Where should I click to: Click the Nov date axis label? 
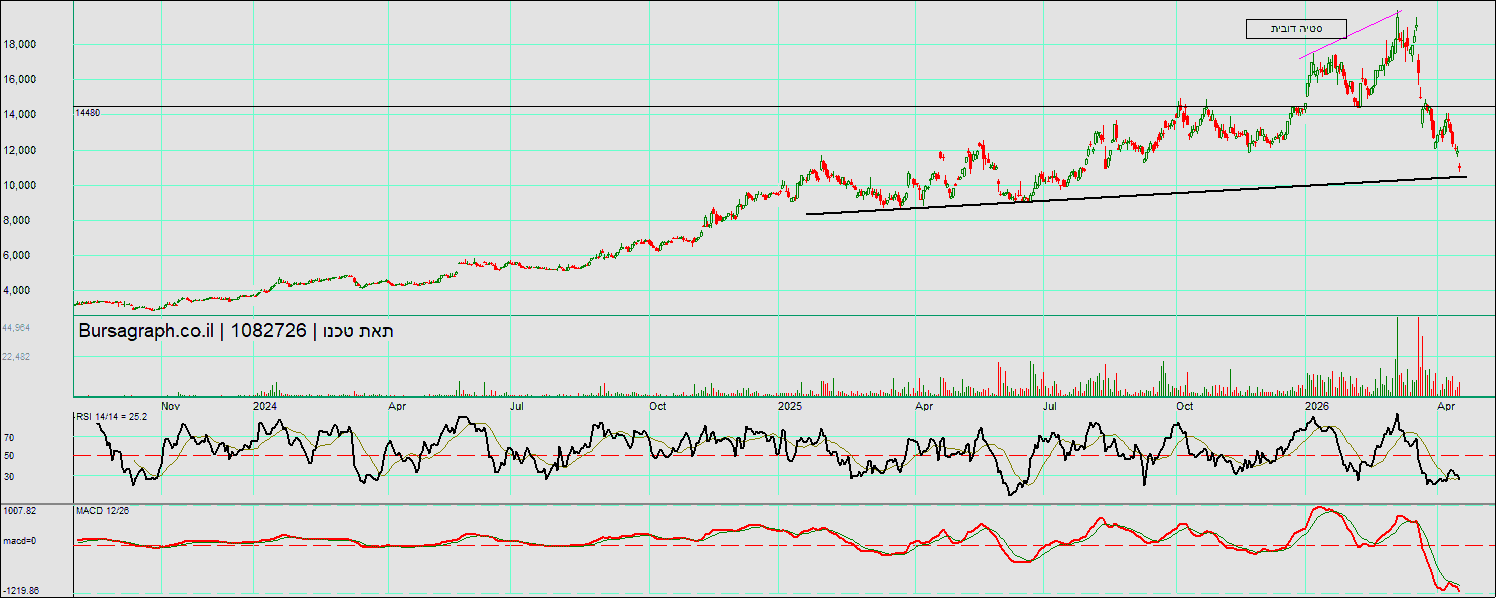coord(171,406)
